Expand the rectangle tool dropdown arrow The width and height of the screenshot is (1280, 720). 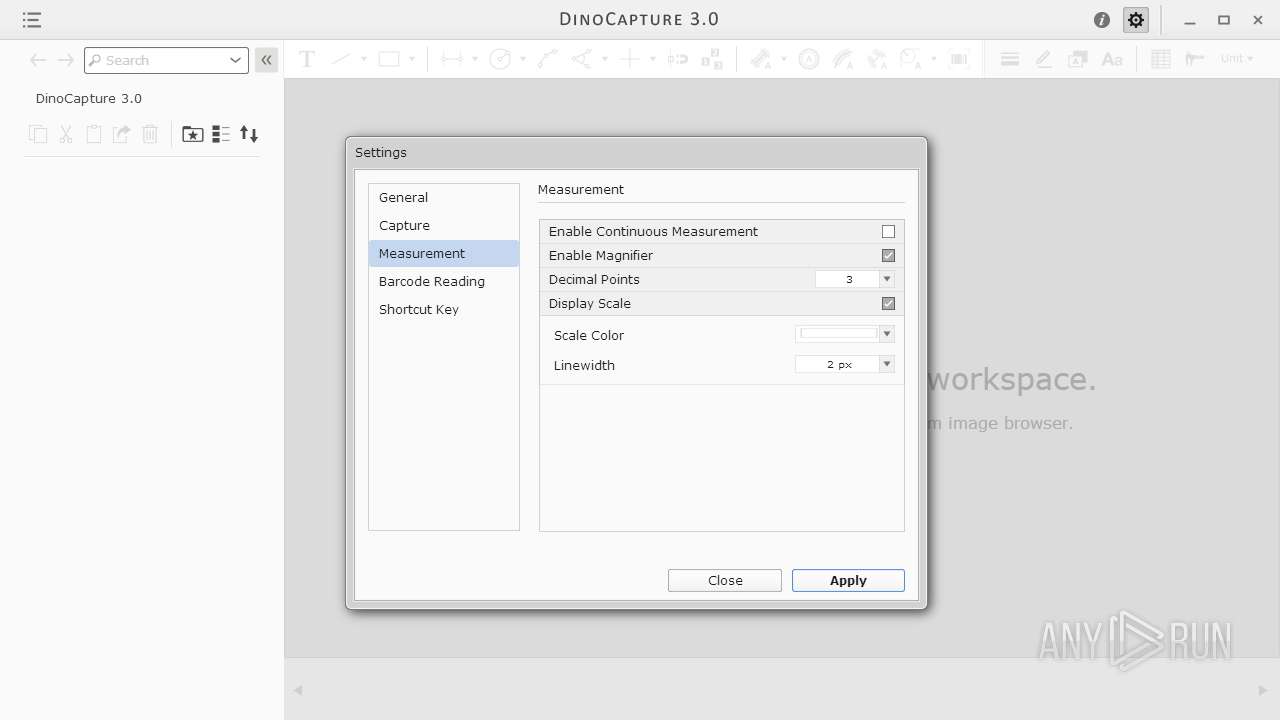tap(412, 59)
